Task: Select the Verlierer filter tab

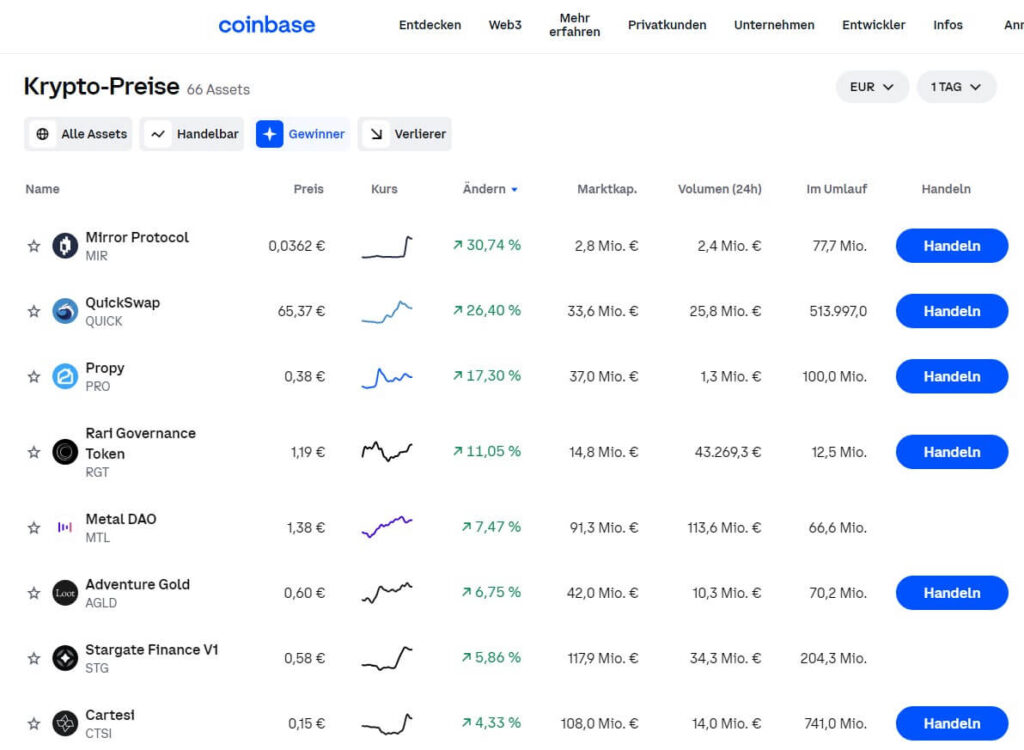Action: (x=405, y=134)
